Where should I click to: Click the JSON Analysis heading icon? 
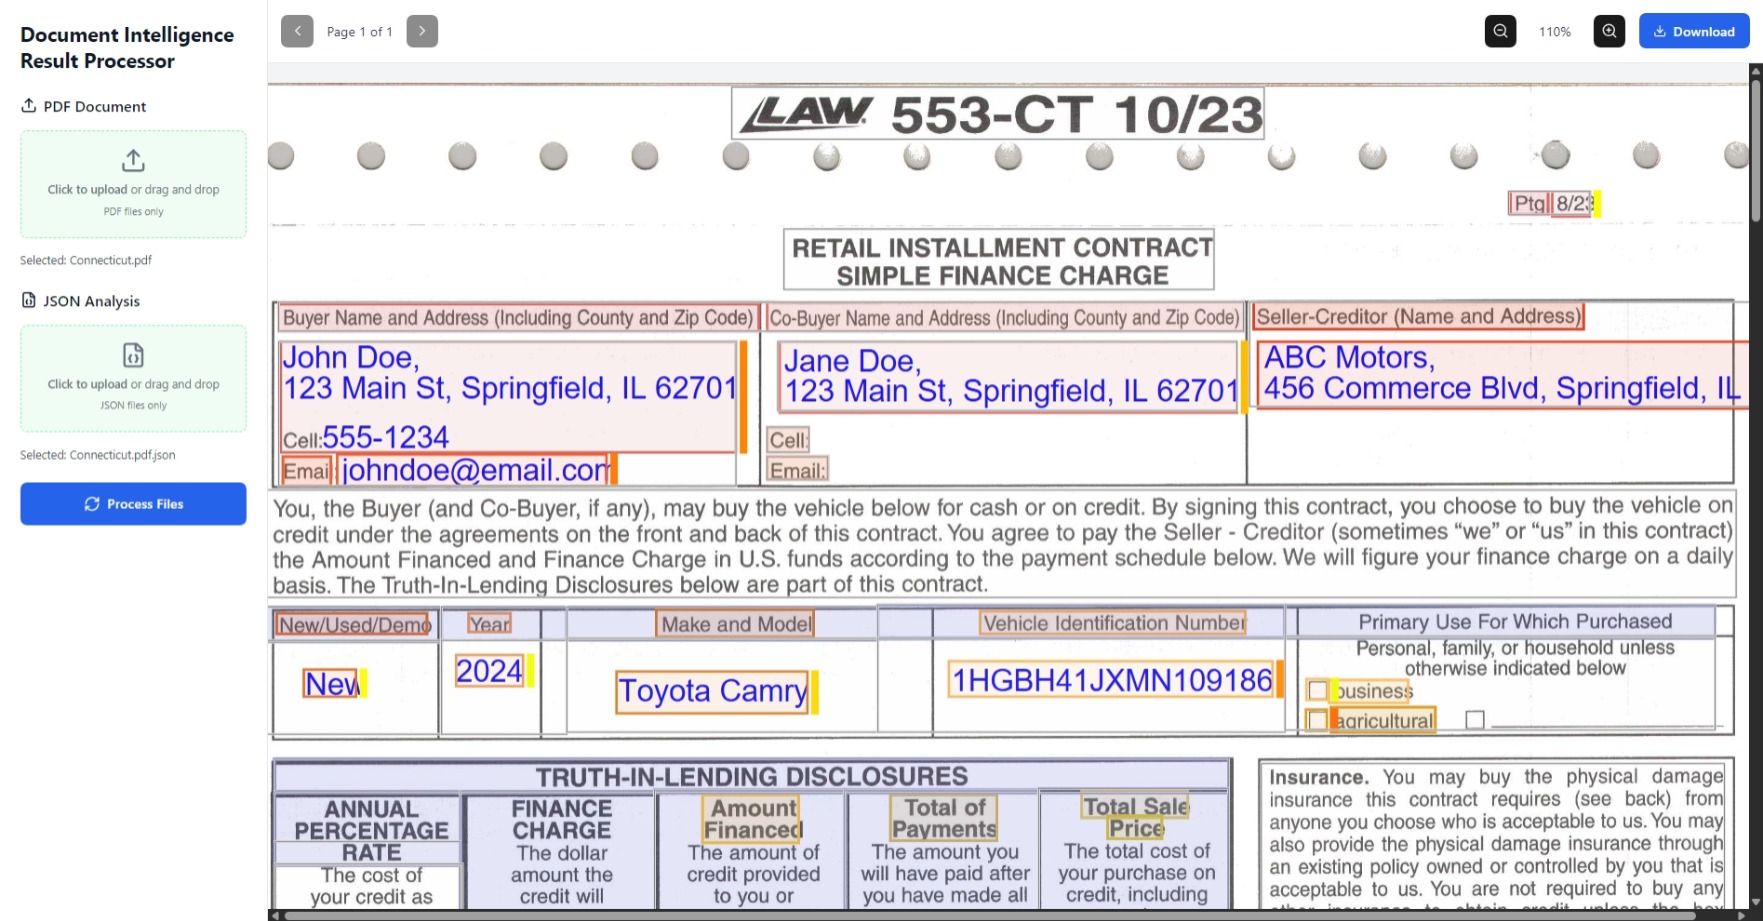[x=28, y=300]
